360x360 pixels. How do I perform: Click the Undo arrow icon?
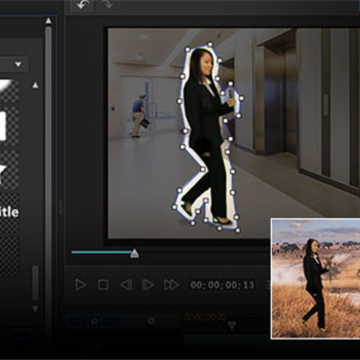(81, 6)
